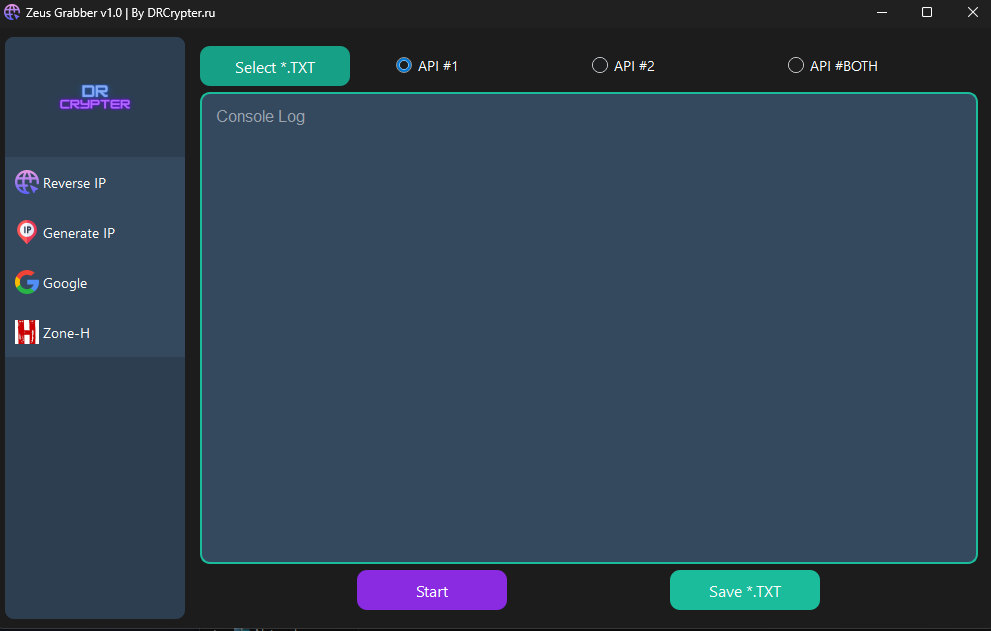
Task: Select the API #2 radio button
Action: (600, 64)
